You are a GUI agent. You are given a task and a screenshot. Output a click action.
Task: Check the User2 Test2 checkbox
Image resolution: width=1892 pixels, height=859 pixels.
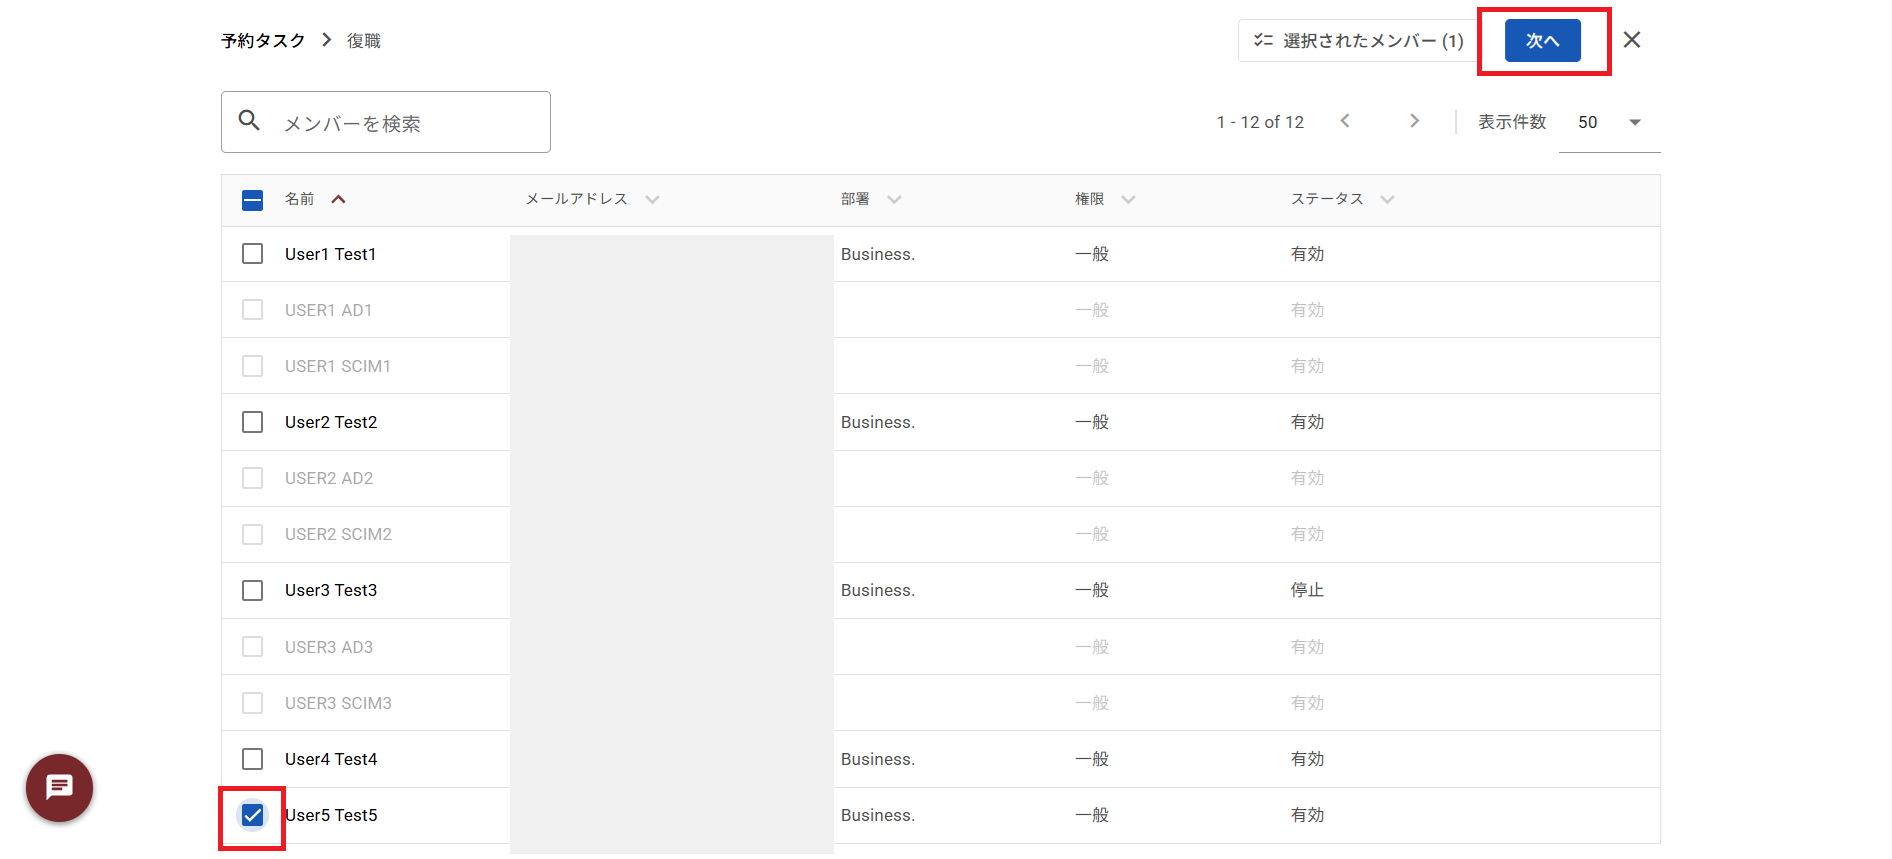[253, 422]
